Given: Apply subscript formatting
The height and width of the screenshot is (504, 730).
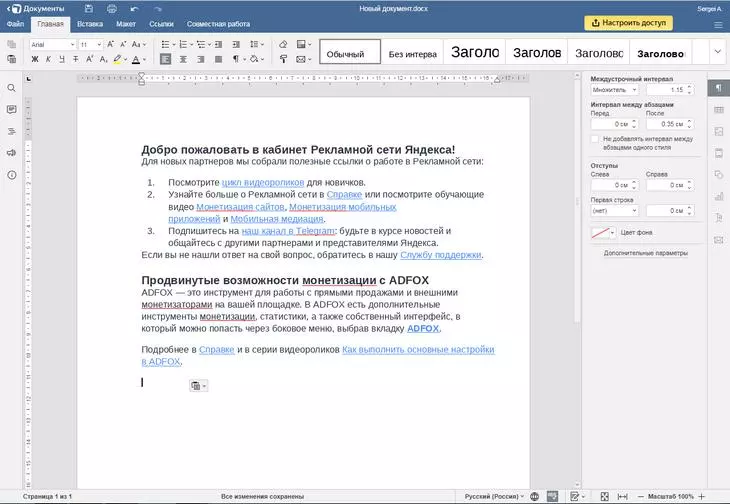Looking at the screenshot, I should click(103, 59).
